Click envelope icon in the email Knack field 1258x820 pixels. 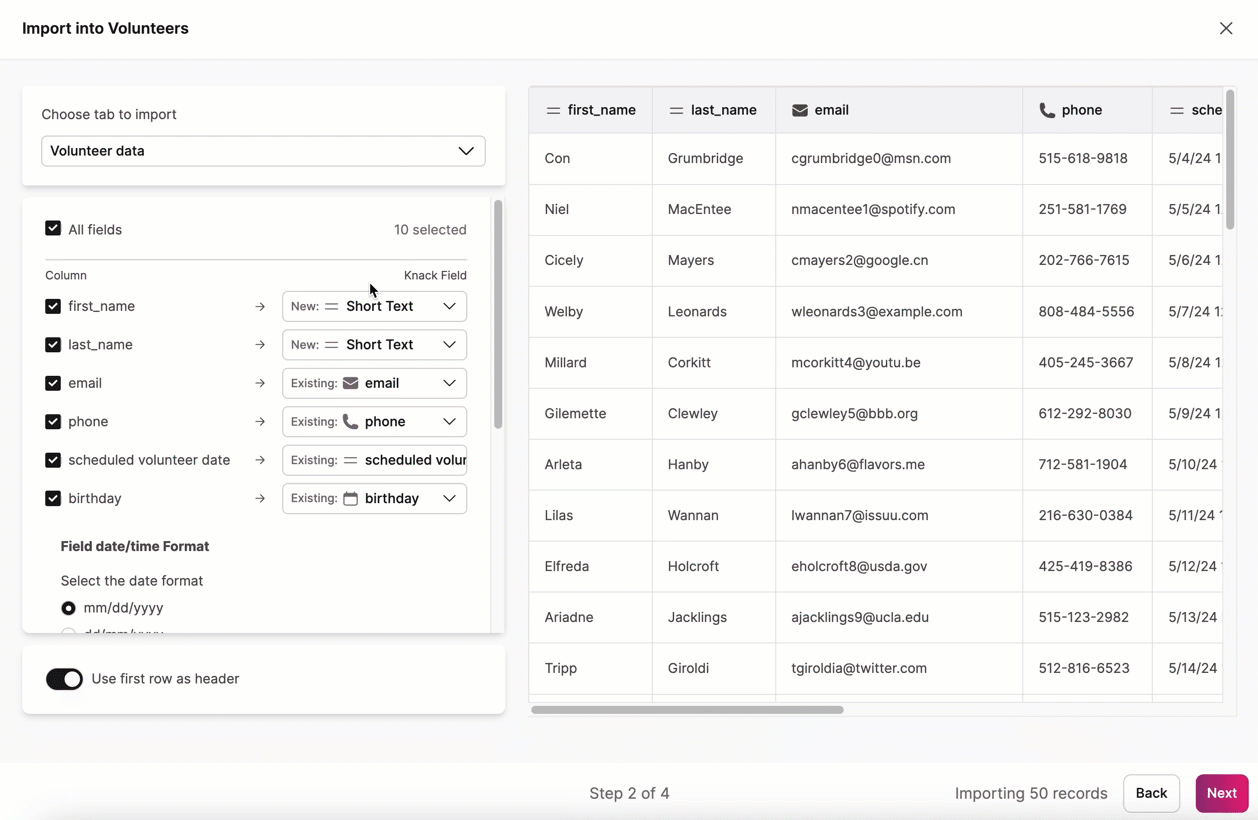click(350, 383)
